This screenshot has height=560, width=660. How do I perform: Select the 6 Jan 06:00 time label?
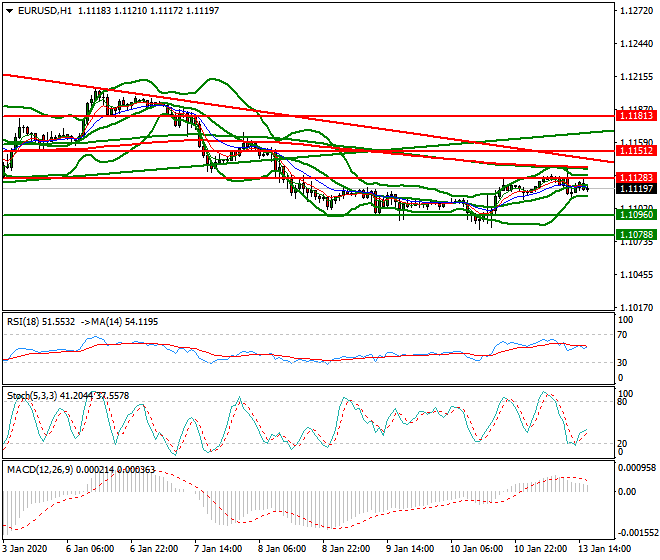click(x=90, y=549)
